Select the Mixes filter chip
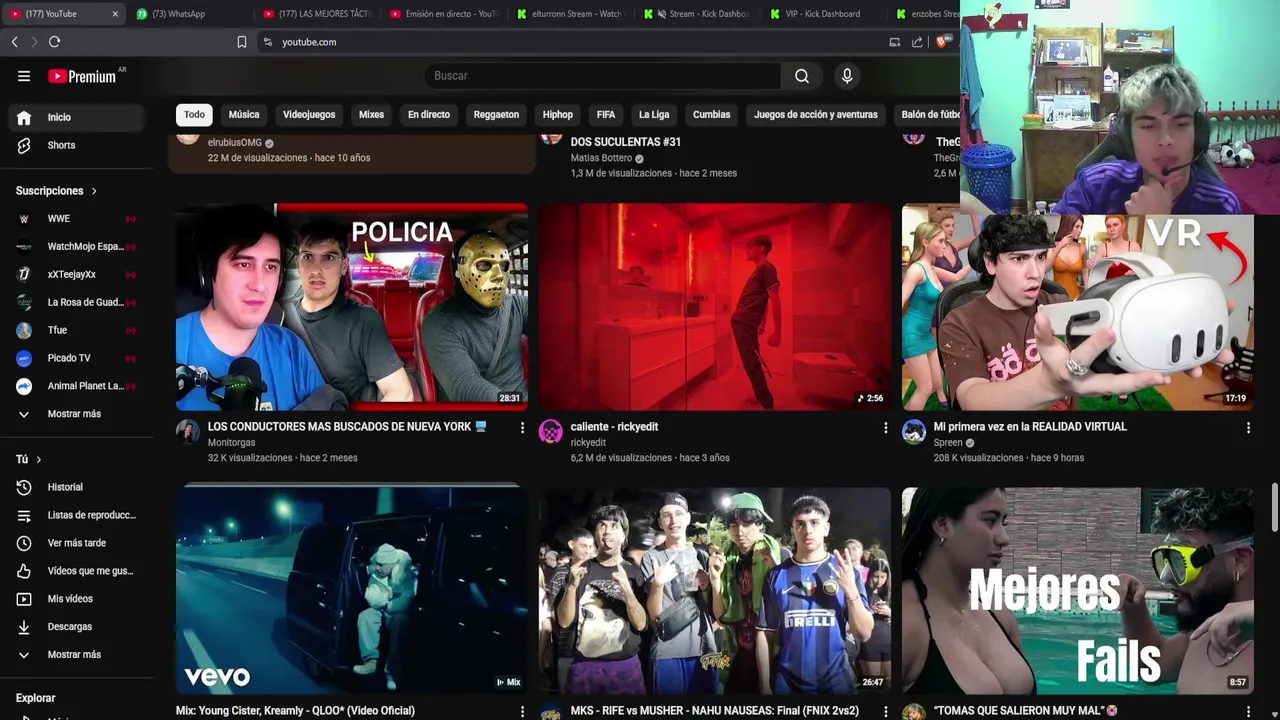 click(x=371, y=114)
